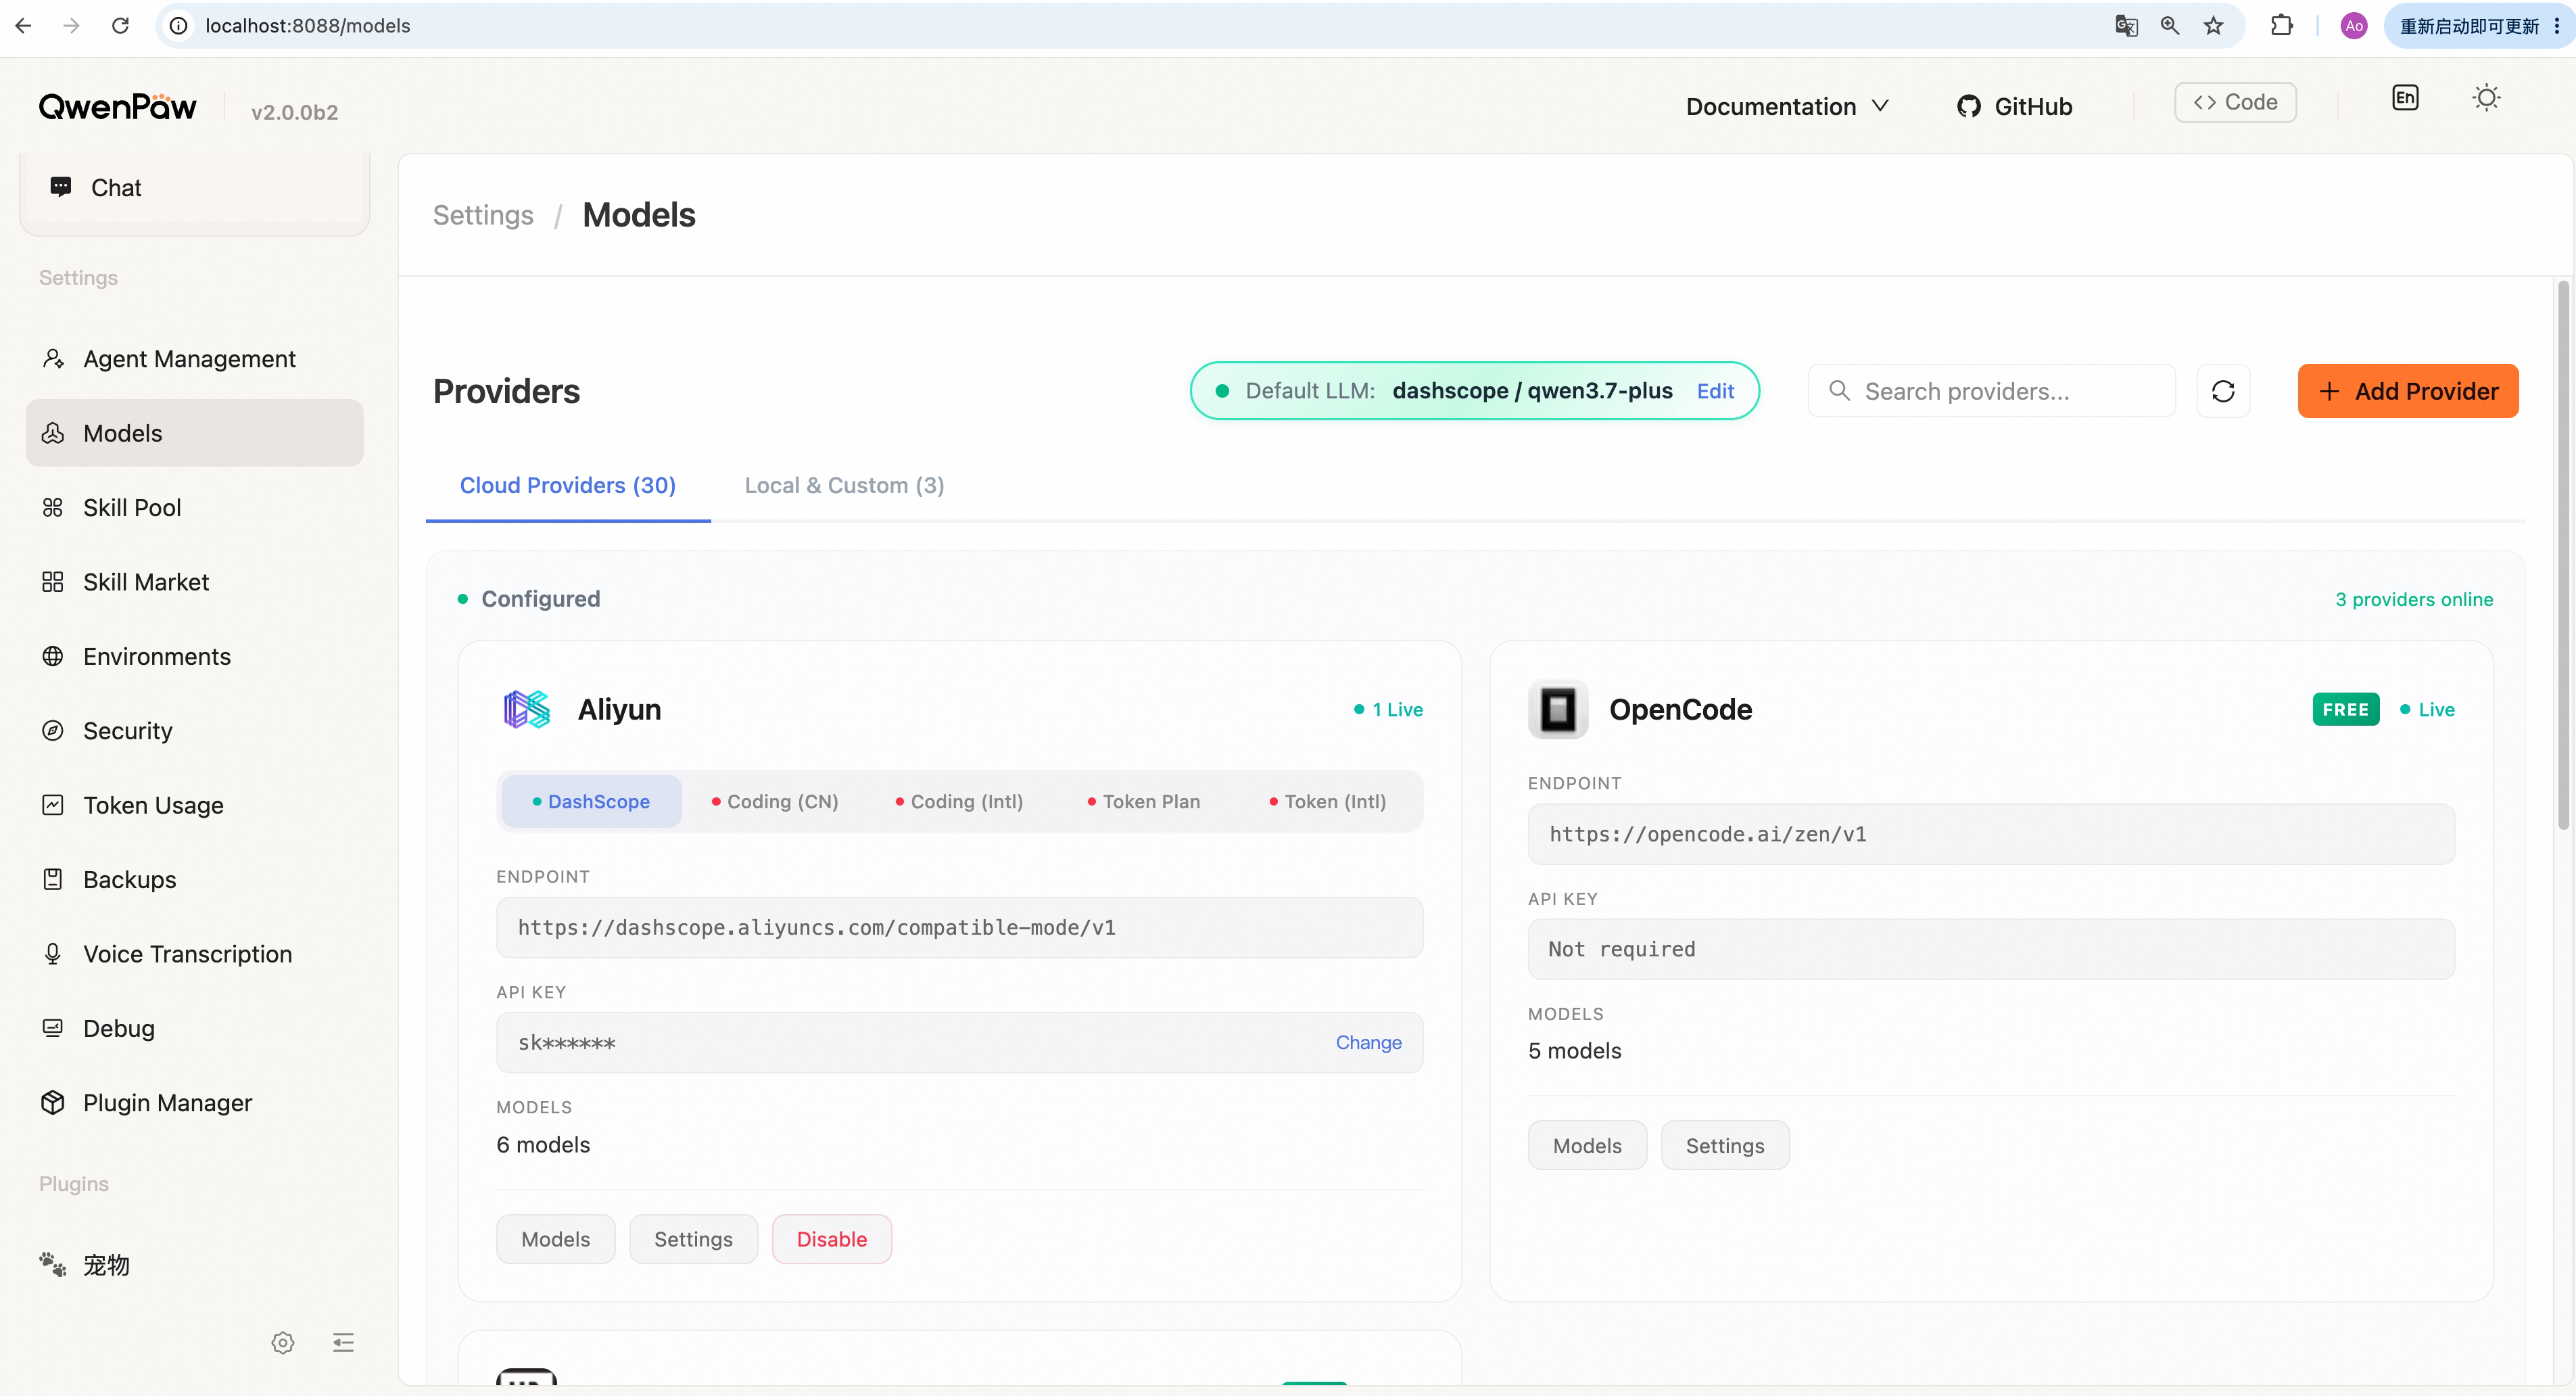Image resolution: width=2576 pixels, height=1396 pixels.
Task: Disable the Aliyun provider
Action: coord(831,1239)
